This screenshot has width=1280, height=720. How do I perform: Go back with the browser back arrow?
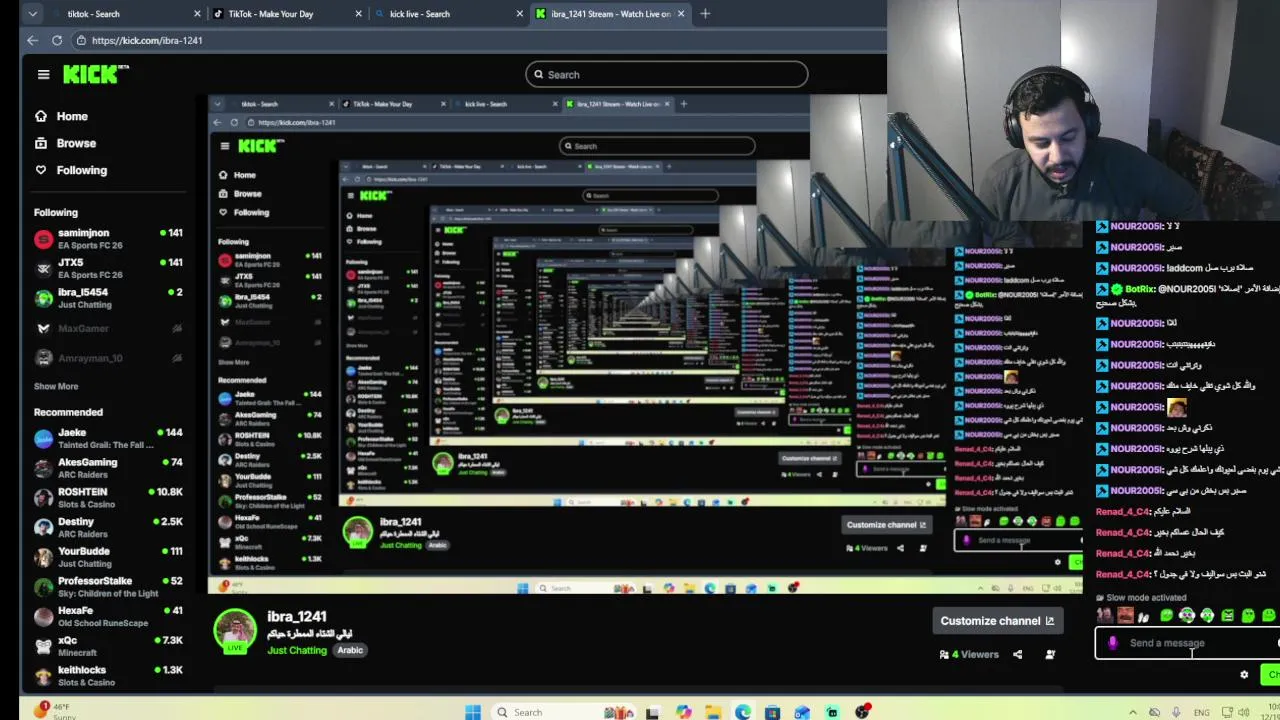pos(32,40)
